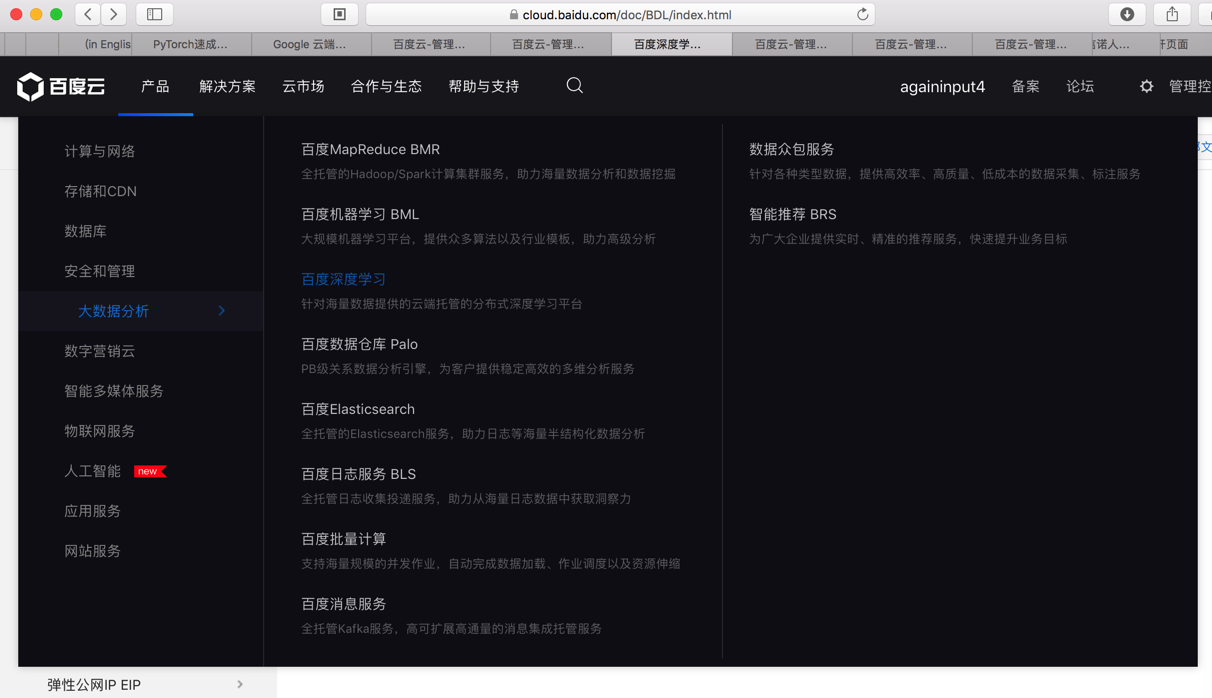The height and width of the screenshot is (698, 1212).
Task: Select 人工智能 category
Action: coord(92,471)
